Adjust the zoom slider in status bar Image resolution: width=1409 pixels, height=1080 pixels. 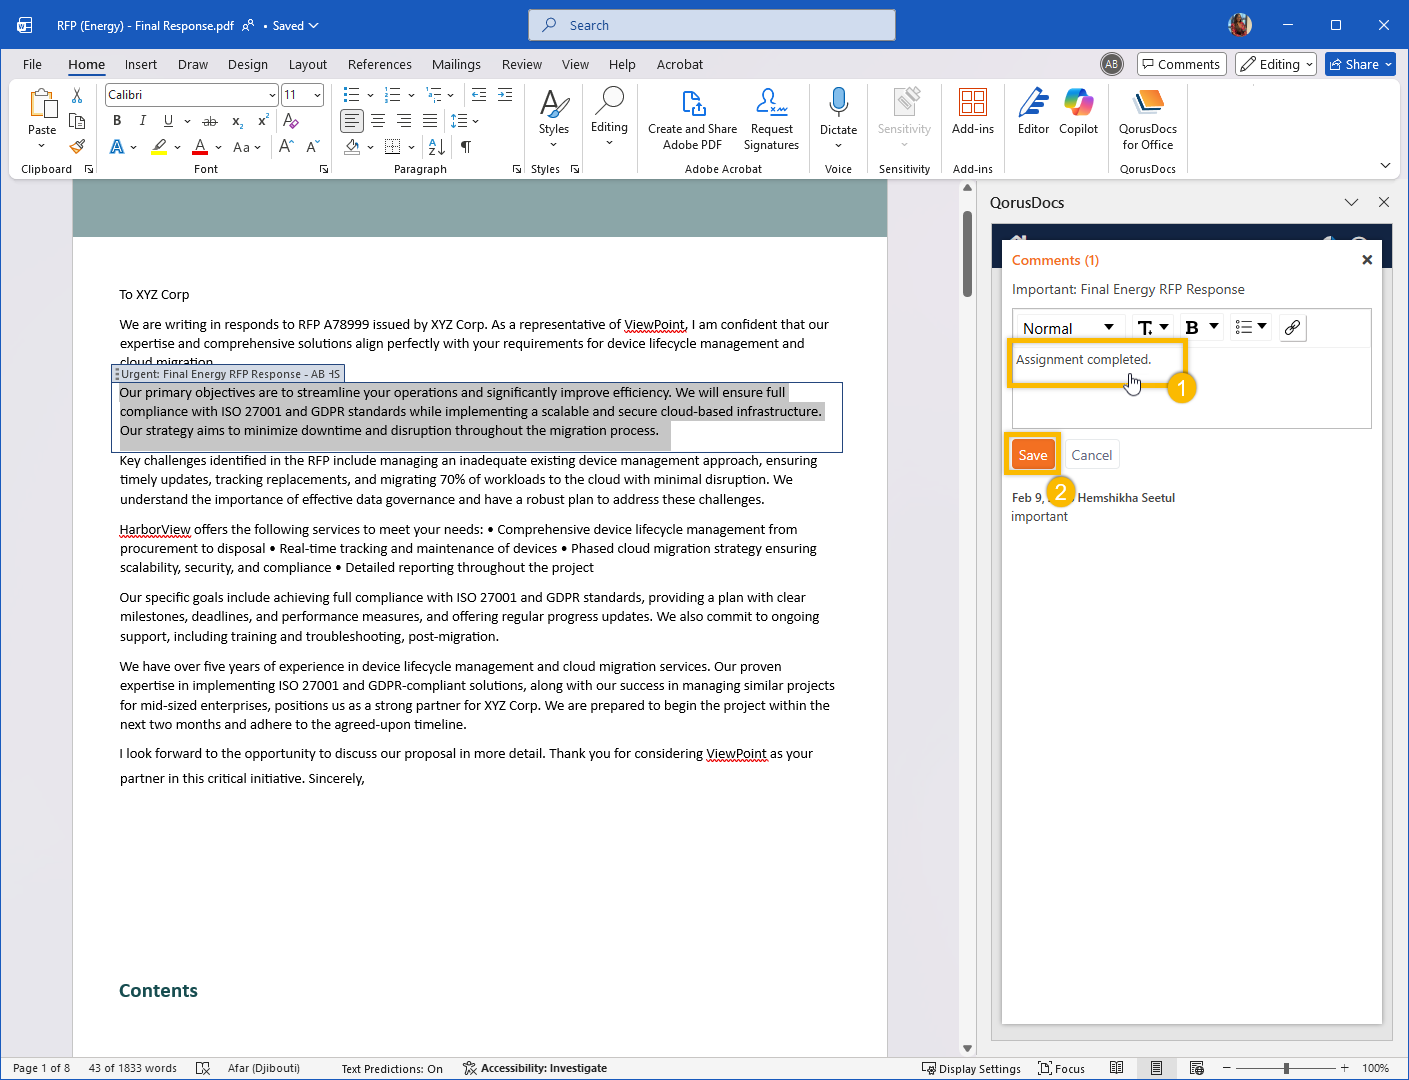(x=1286, y=1068)
